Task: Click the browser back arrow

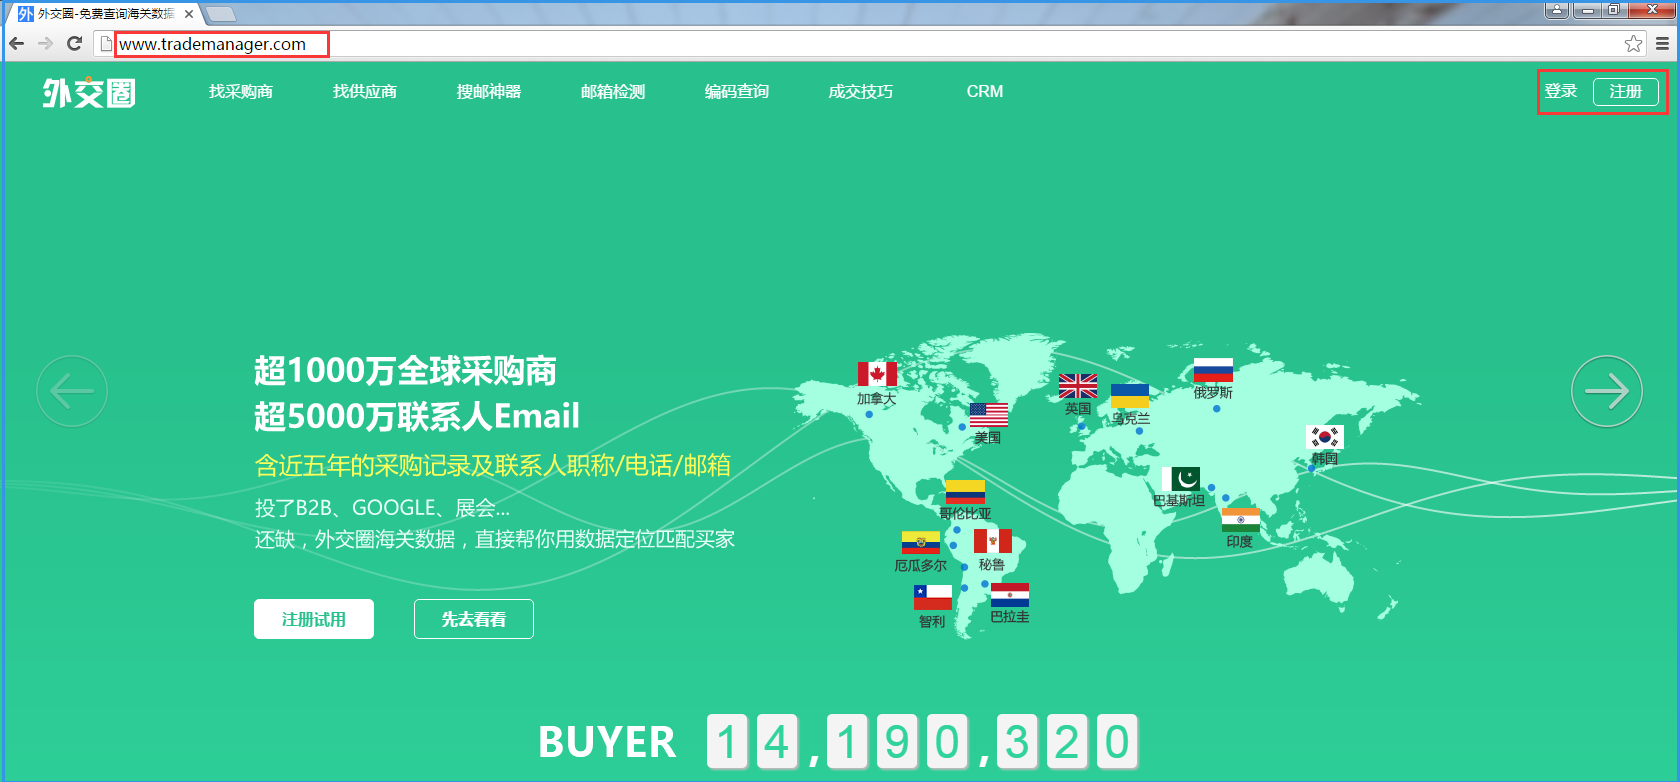Action: tap(17, 43)
